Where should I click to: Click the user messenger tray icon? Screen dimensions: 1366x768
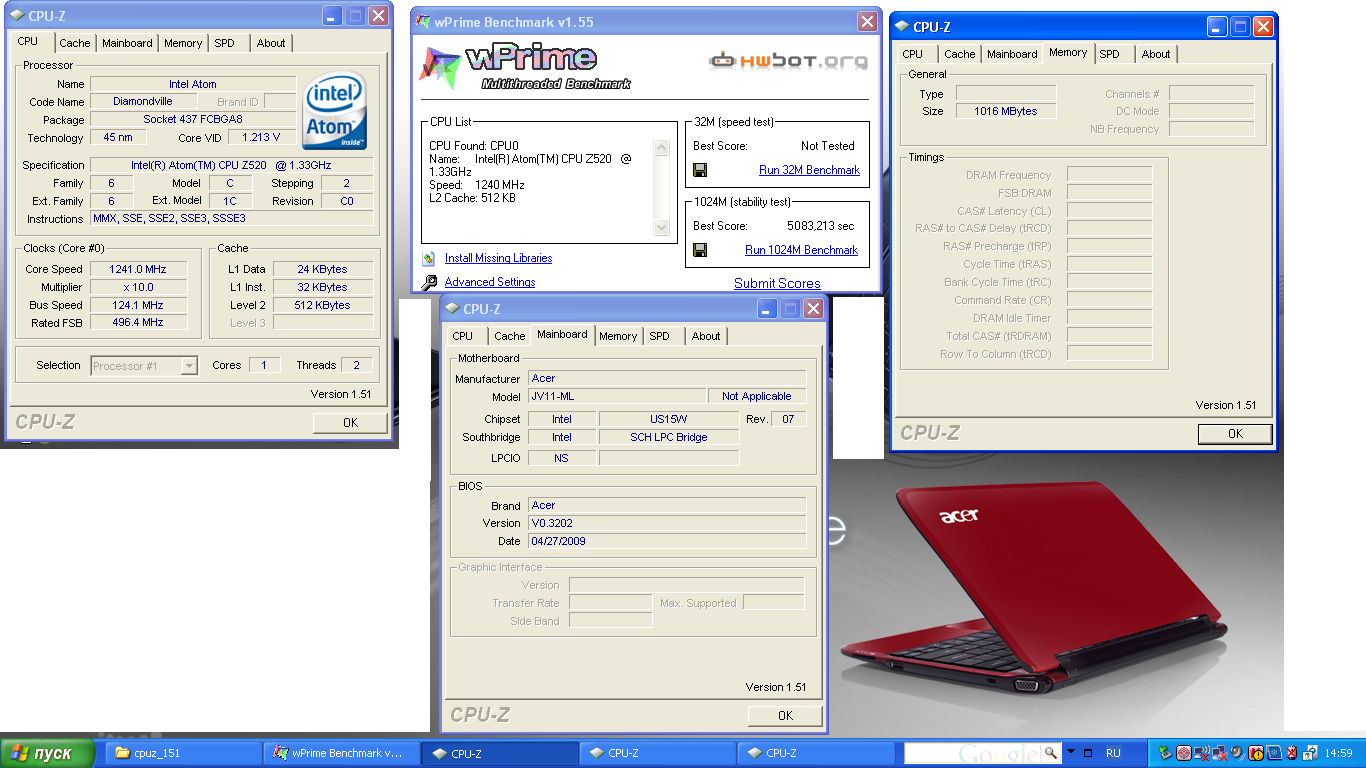pos(1310,753)
